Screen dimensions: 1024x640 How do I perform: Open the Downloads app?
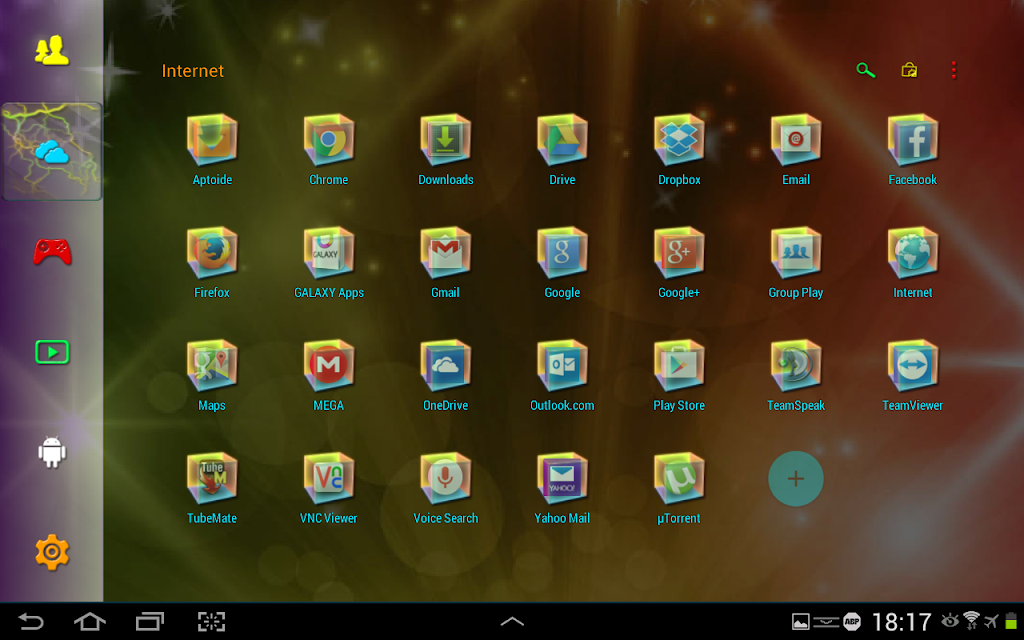click(445, 140)
